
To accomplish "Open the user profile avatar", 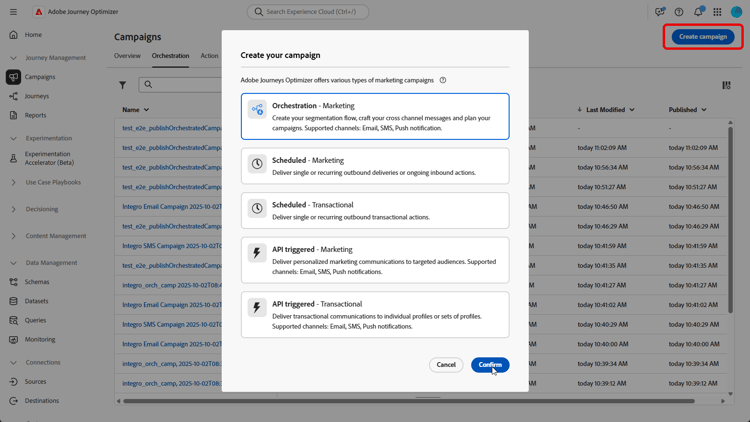I will point(737,11).
